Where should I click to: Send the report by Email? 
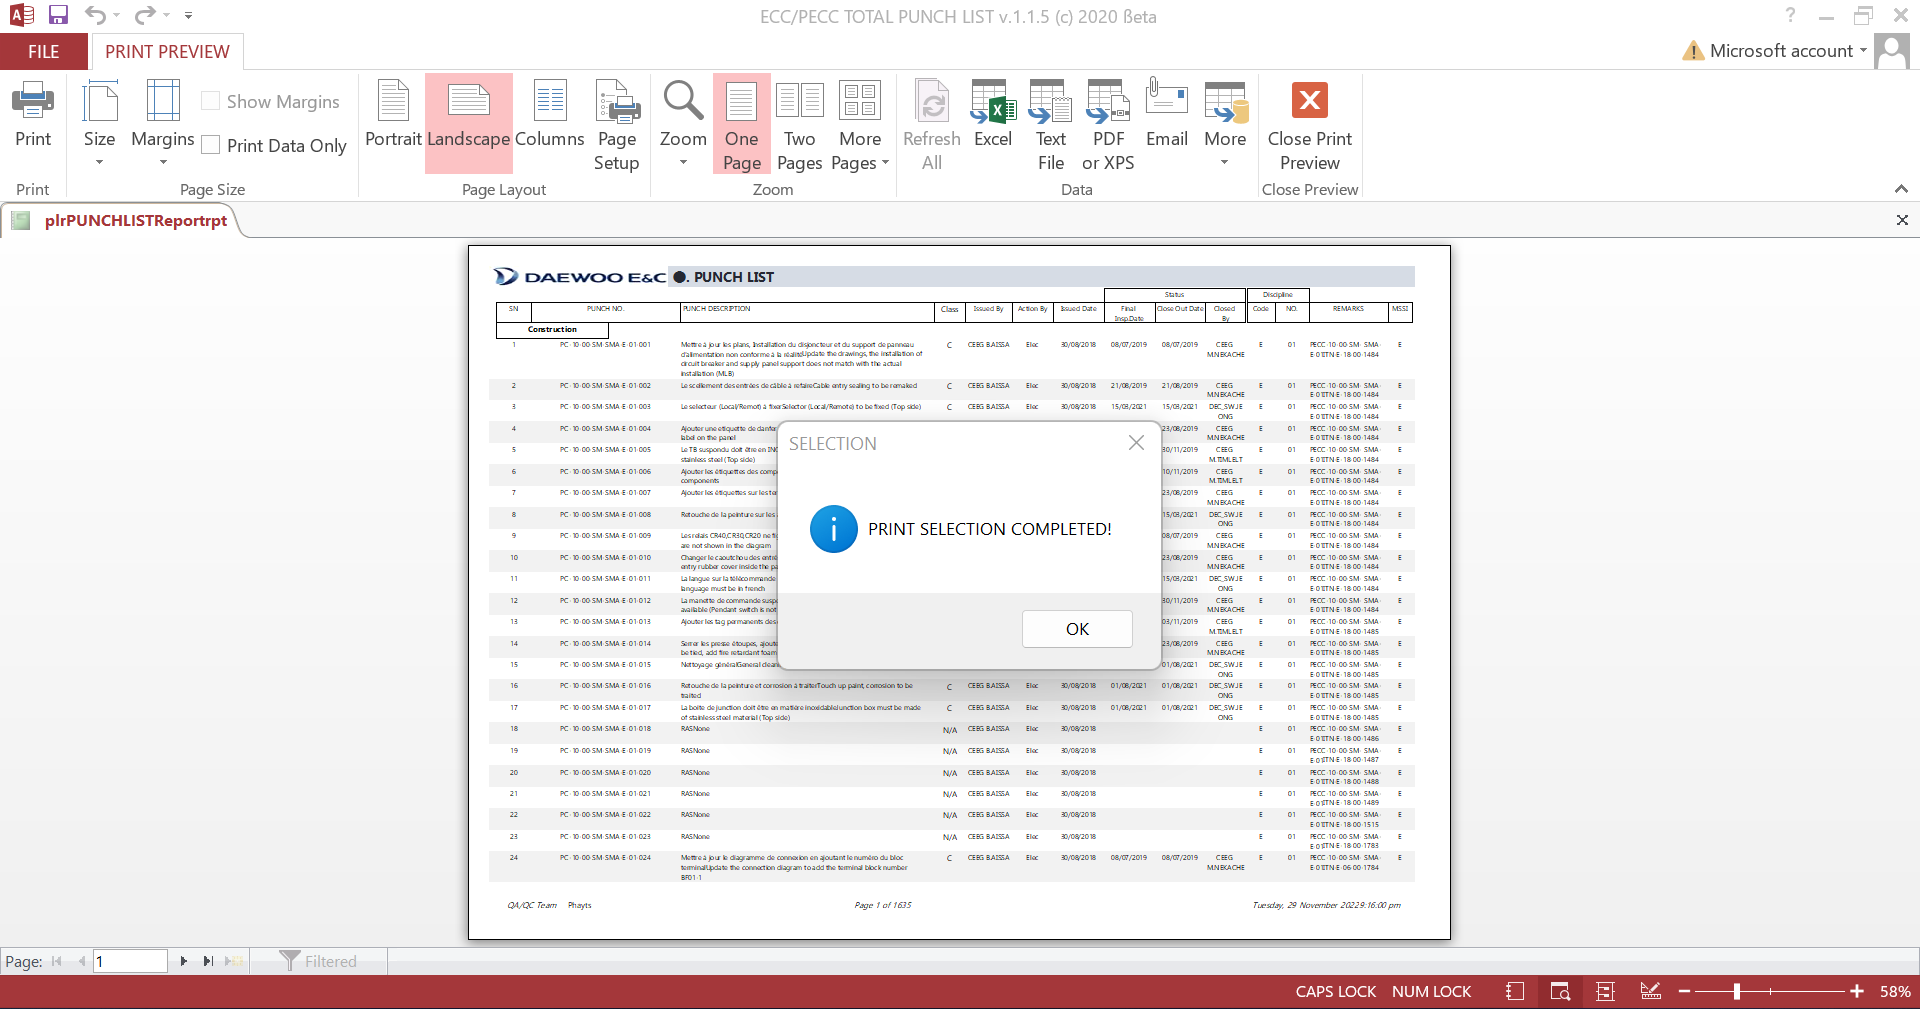(1167, 114)
